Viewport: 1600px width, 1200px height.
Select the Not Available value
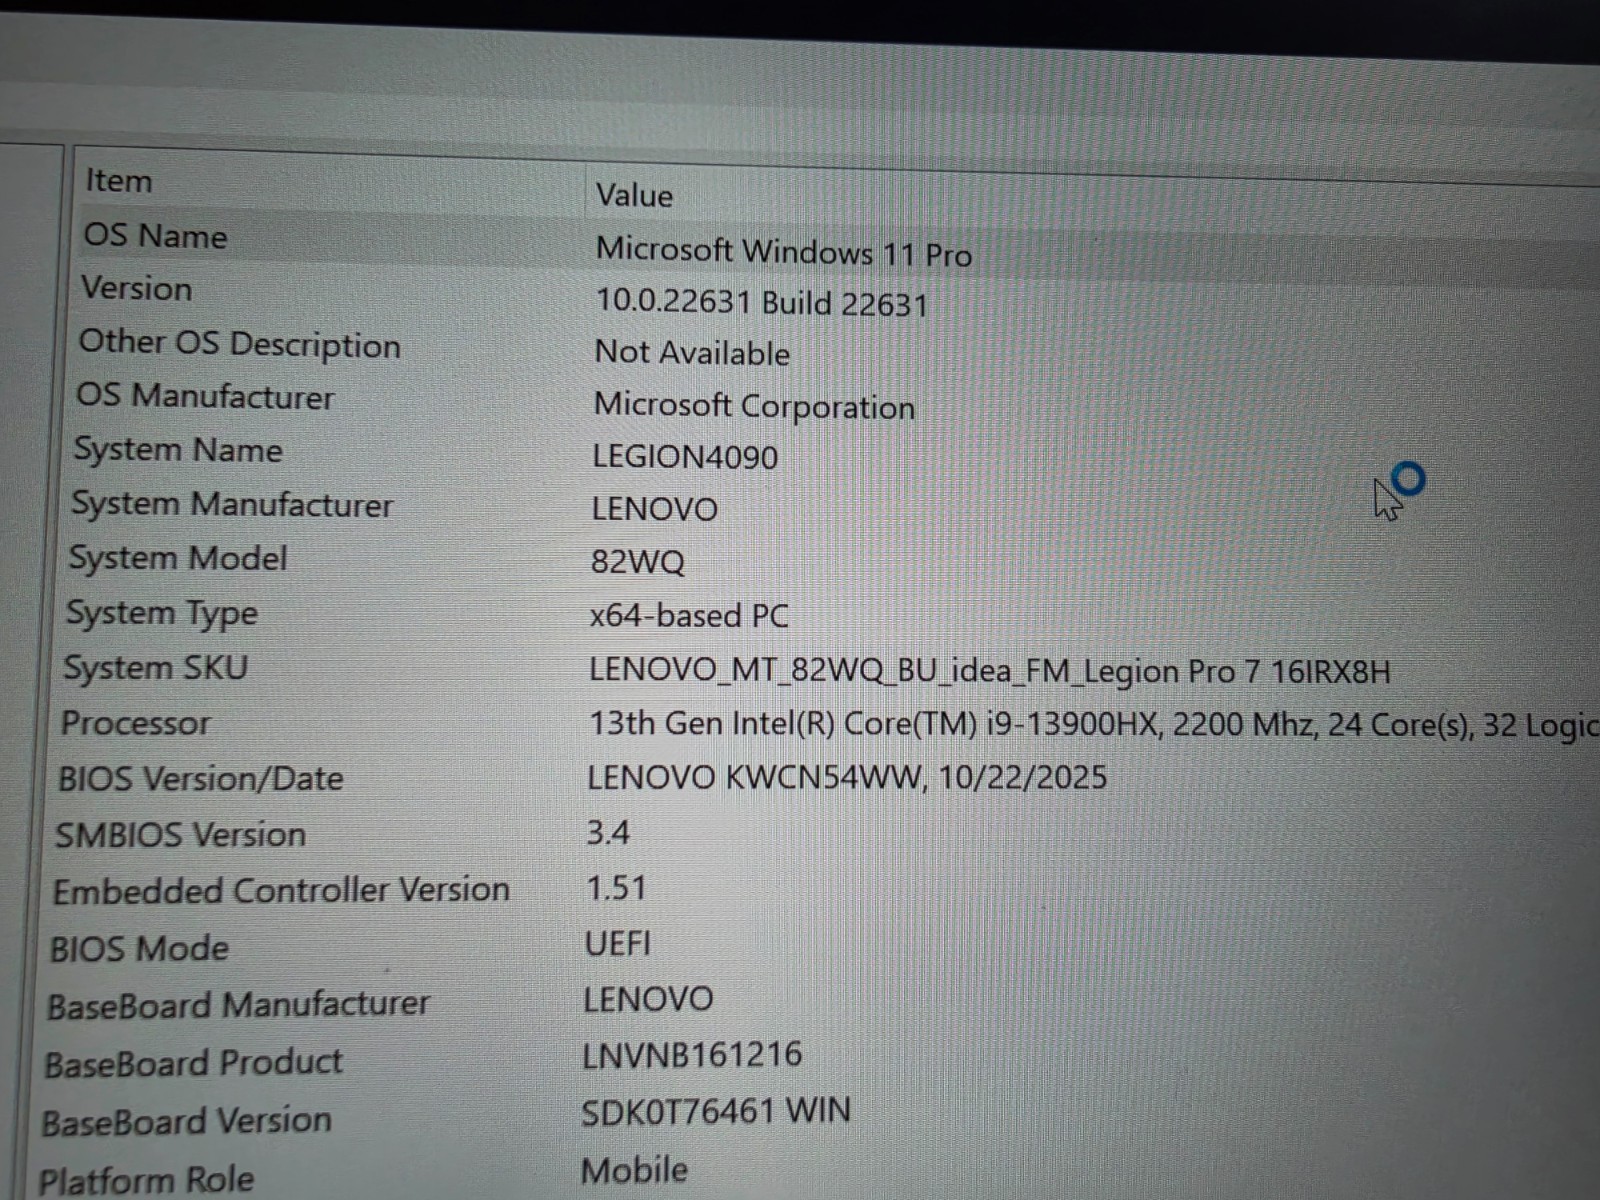tap(692, 352)
